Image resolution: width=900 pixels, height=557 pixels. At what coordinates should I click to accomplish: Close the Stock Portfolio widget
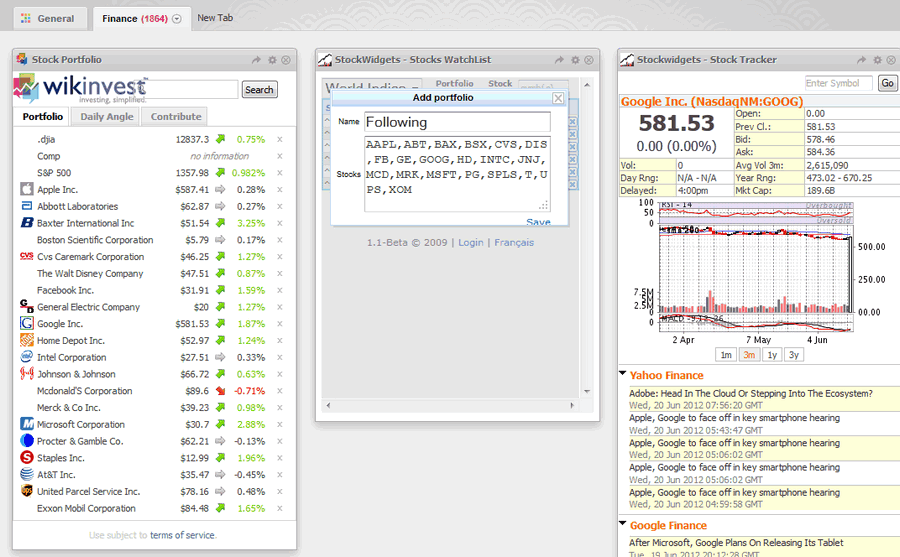pos(286,60)
